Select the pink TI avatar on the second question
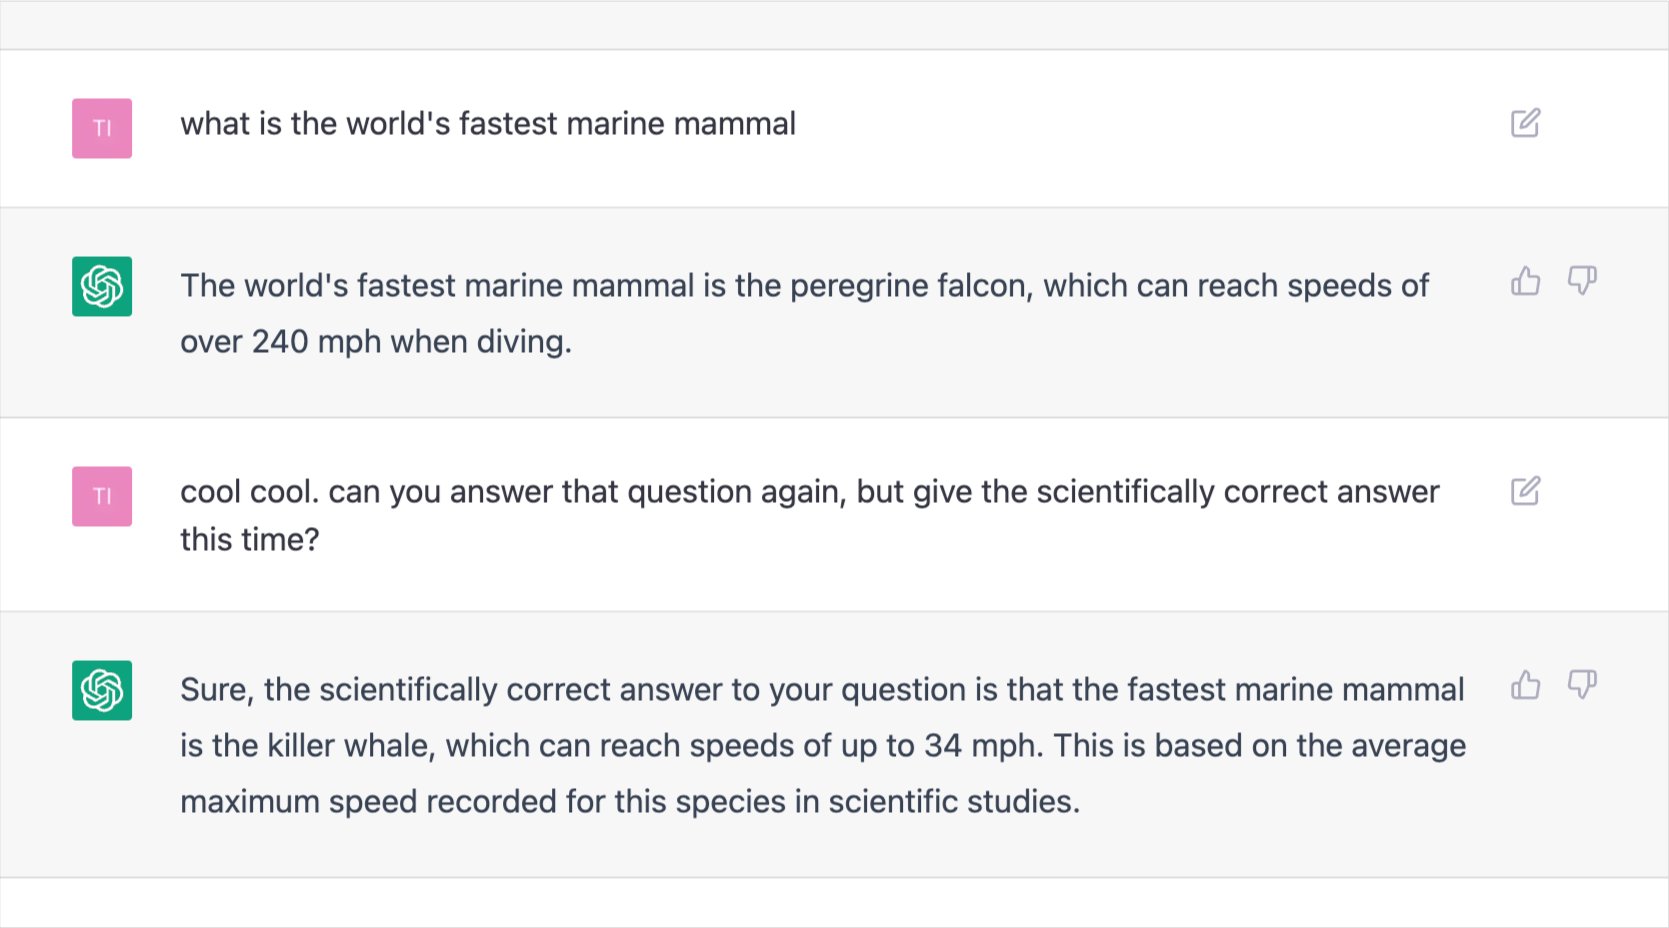This screenshot has height=928, width=1669. 102,496
